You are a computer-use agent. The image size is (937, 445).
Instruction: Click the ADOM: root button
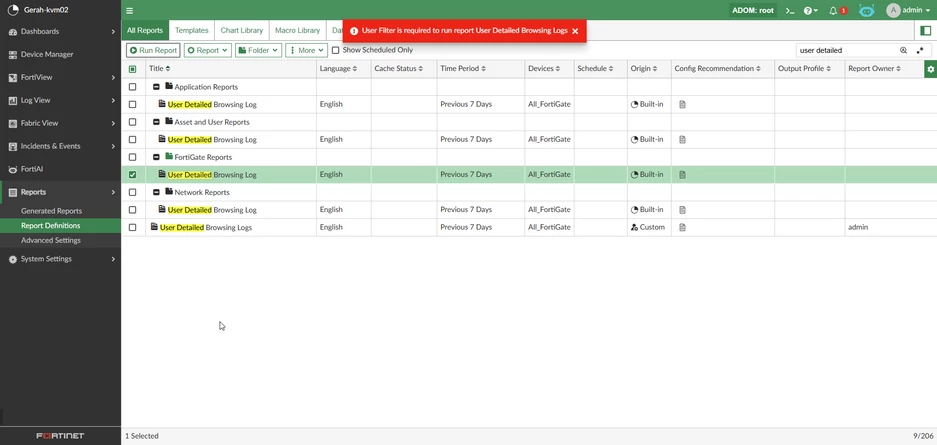(752, 10)
